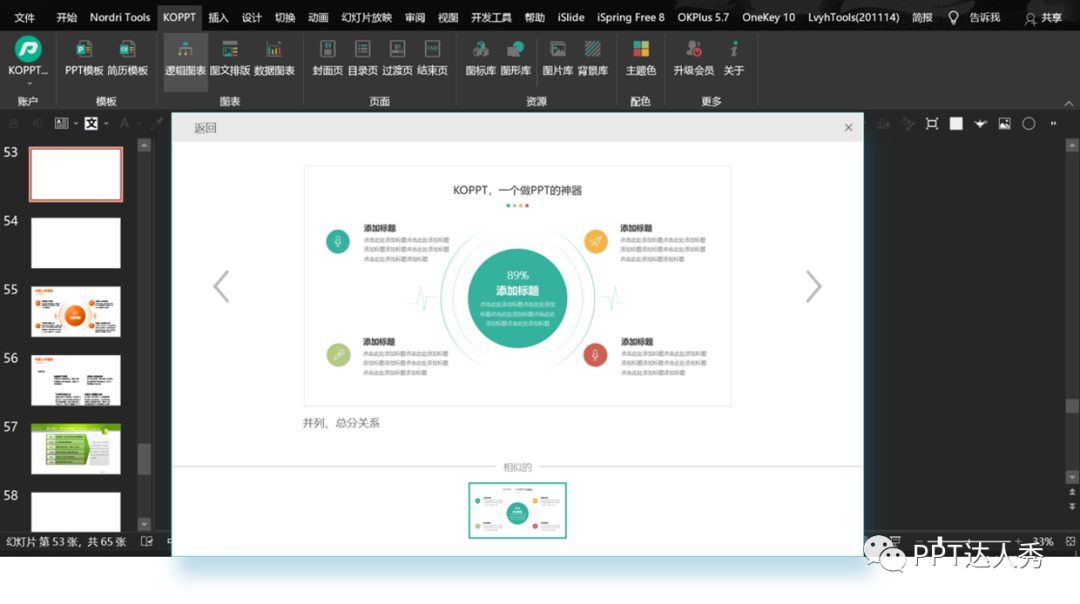The height and width of the screenshot is (604, 1080).
Task: Collapse the ribbon with the chevron
Action: click(1068, 103)
